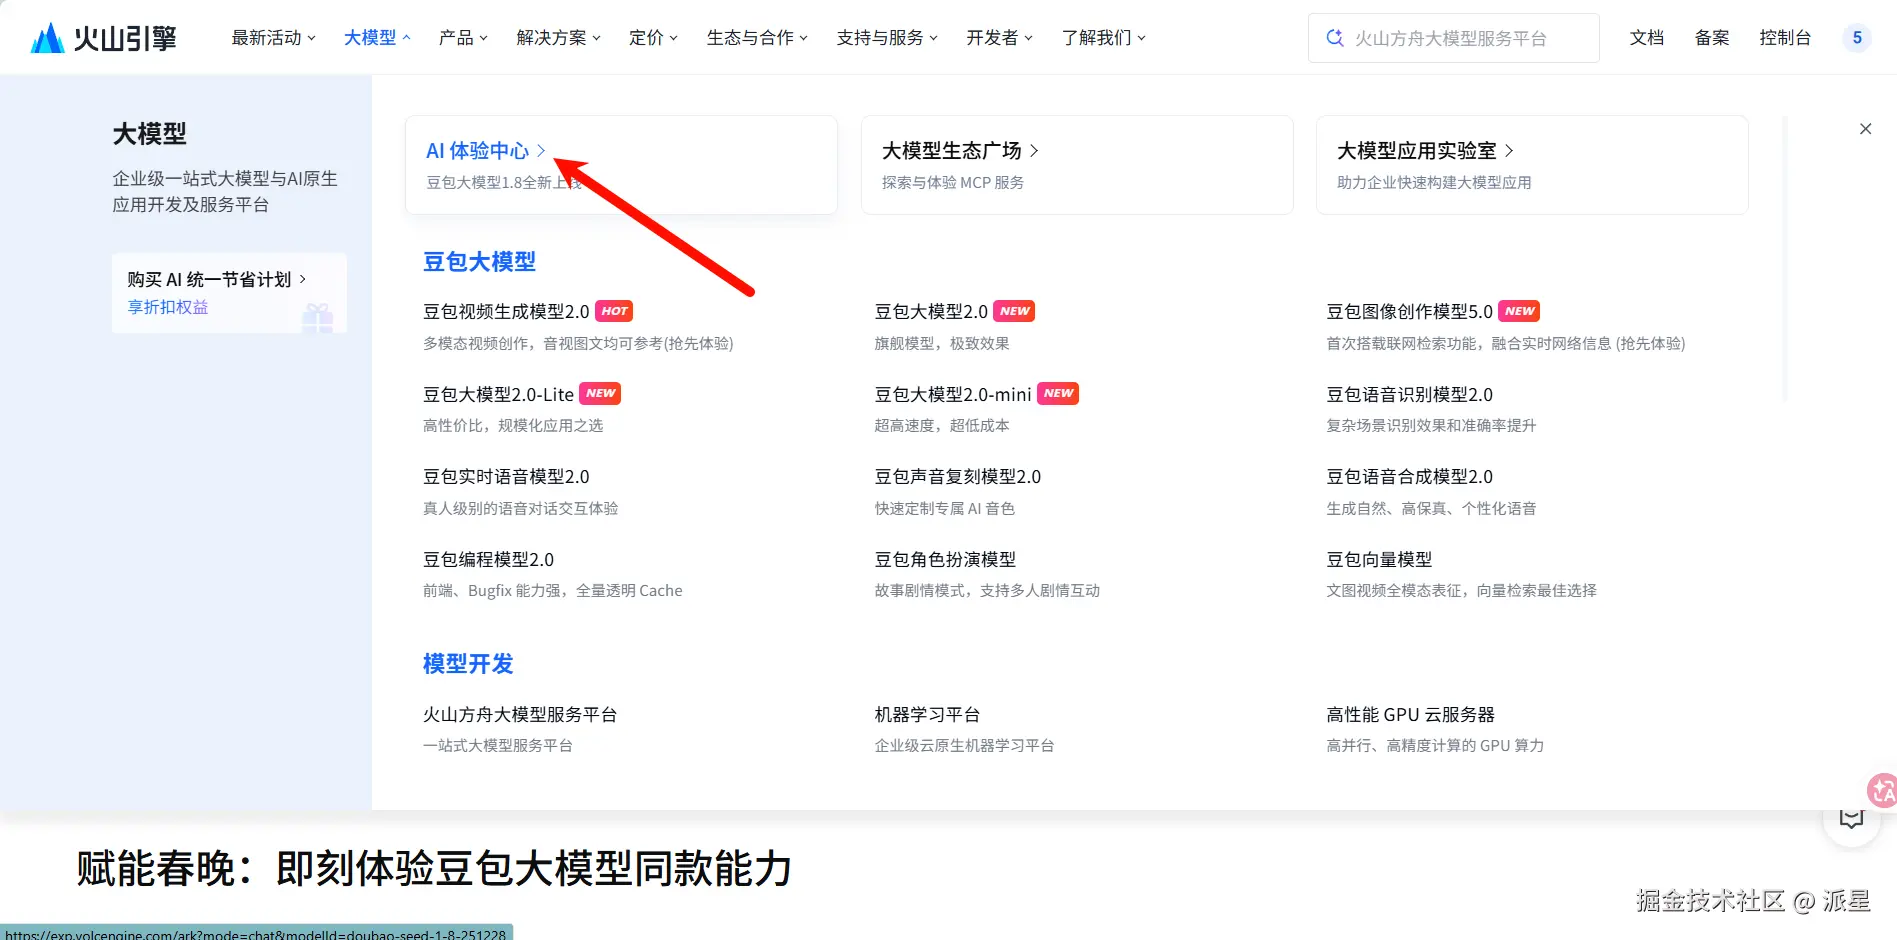This screenshot has width=1897, height=940.
Task: Open 豆包视频生成模型2.0 product page
Action: point(506,312)
